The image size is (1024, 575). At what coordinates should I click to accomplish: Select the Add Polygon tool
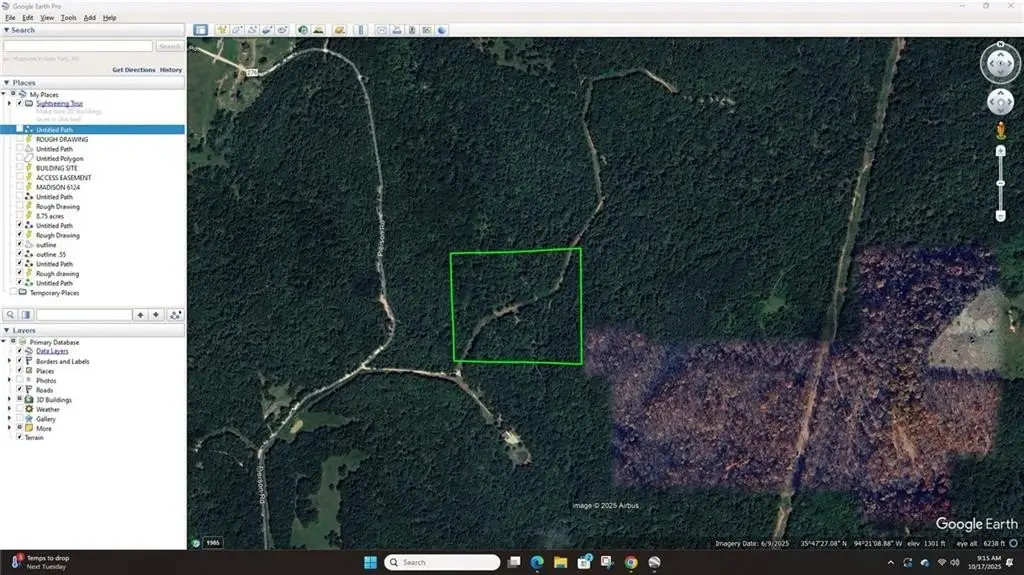[x=236, y=30]
